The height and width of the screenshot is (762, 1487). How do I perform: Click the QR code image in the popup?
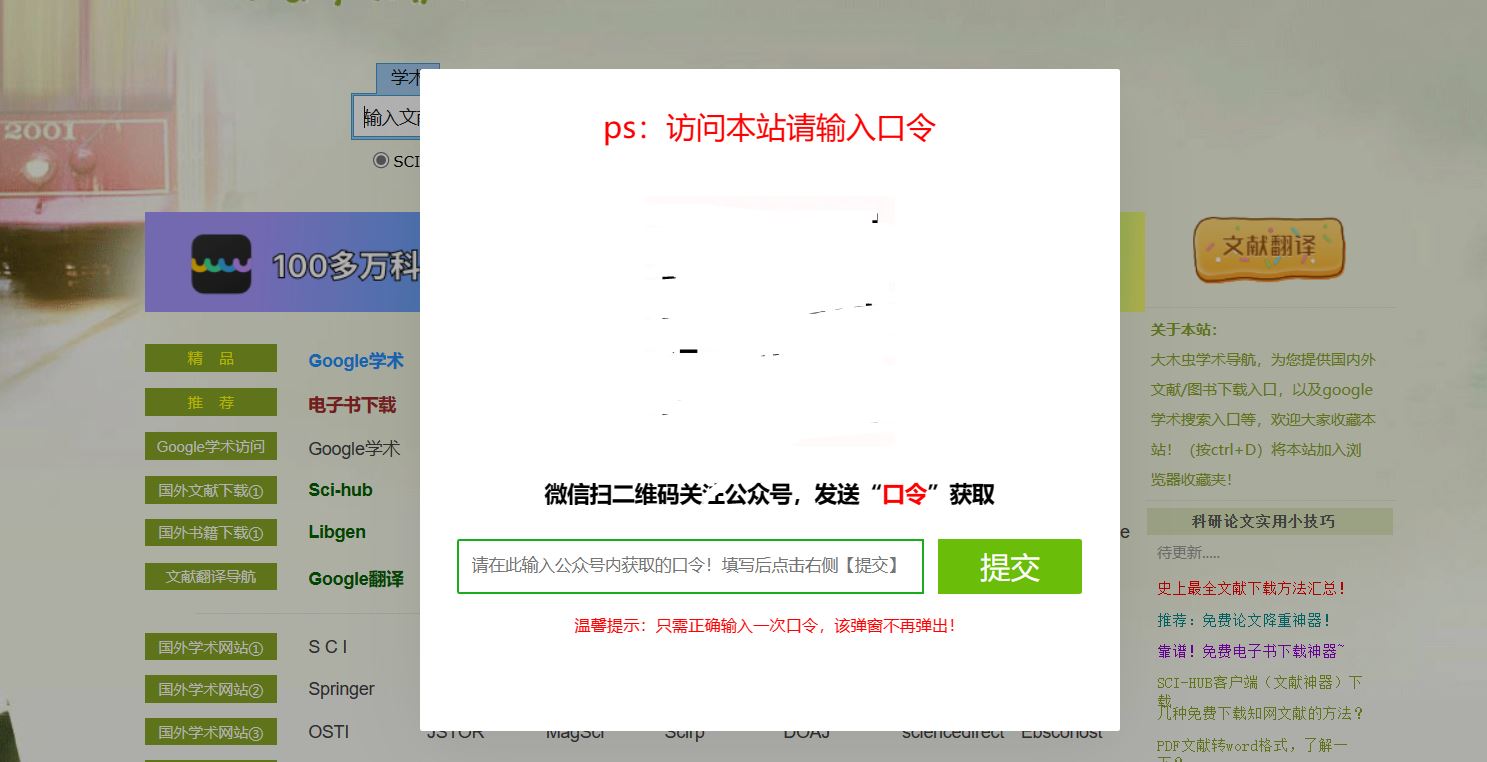click(768, 320)
